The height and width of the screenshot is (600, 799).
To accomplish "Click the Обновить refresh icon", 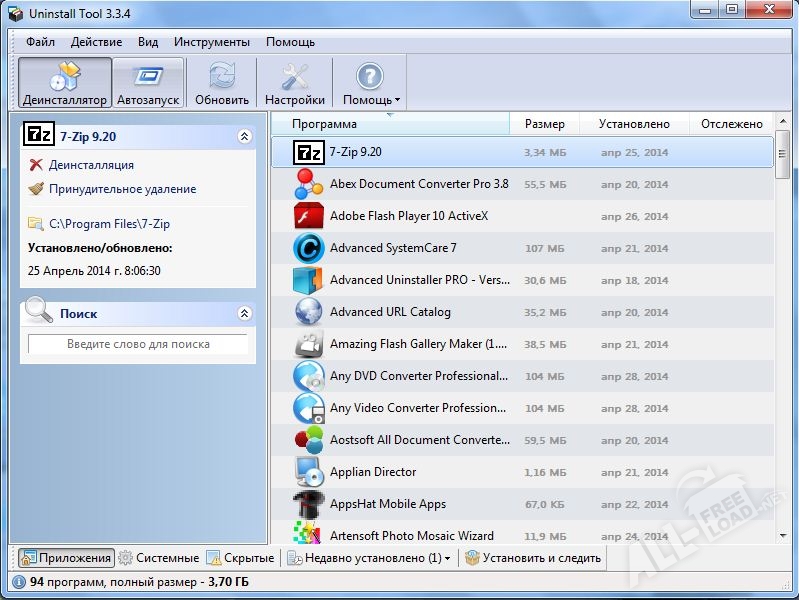I will point(222,77).
